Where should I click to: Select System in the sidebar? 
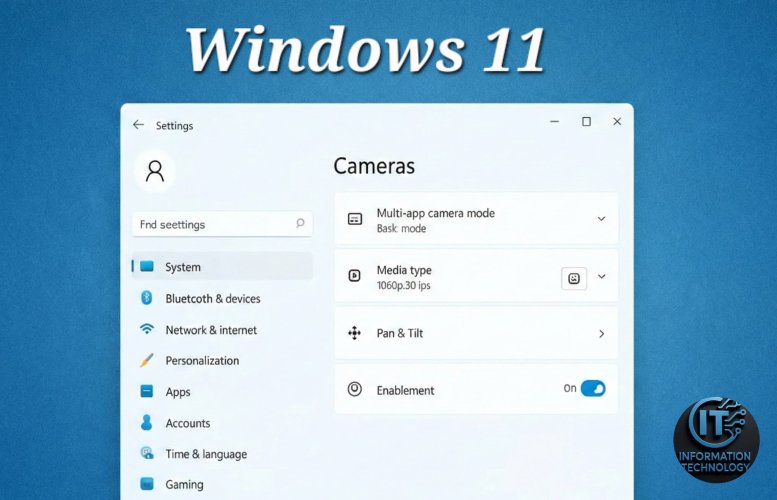(x=183, y=267)
